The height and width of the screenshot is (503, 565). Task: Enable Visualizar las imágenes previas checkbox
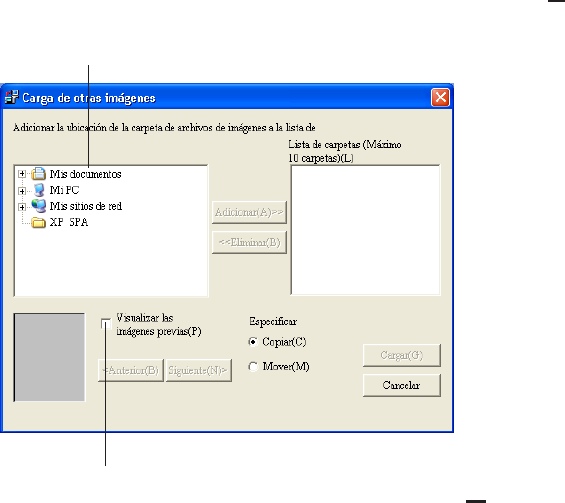(106, 324)
